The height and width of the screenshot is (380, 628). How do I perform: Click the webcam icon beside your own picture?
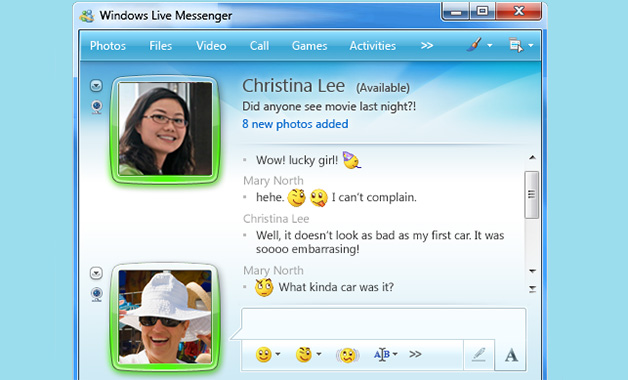[x=97, y=294]
